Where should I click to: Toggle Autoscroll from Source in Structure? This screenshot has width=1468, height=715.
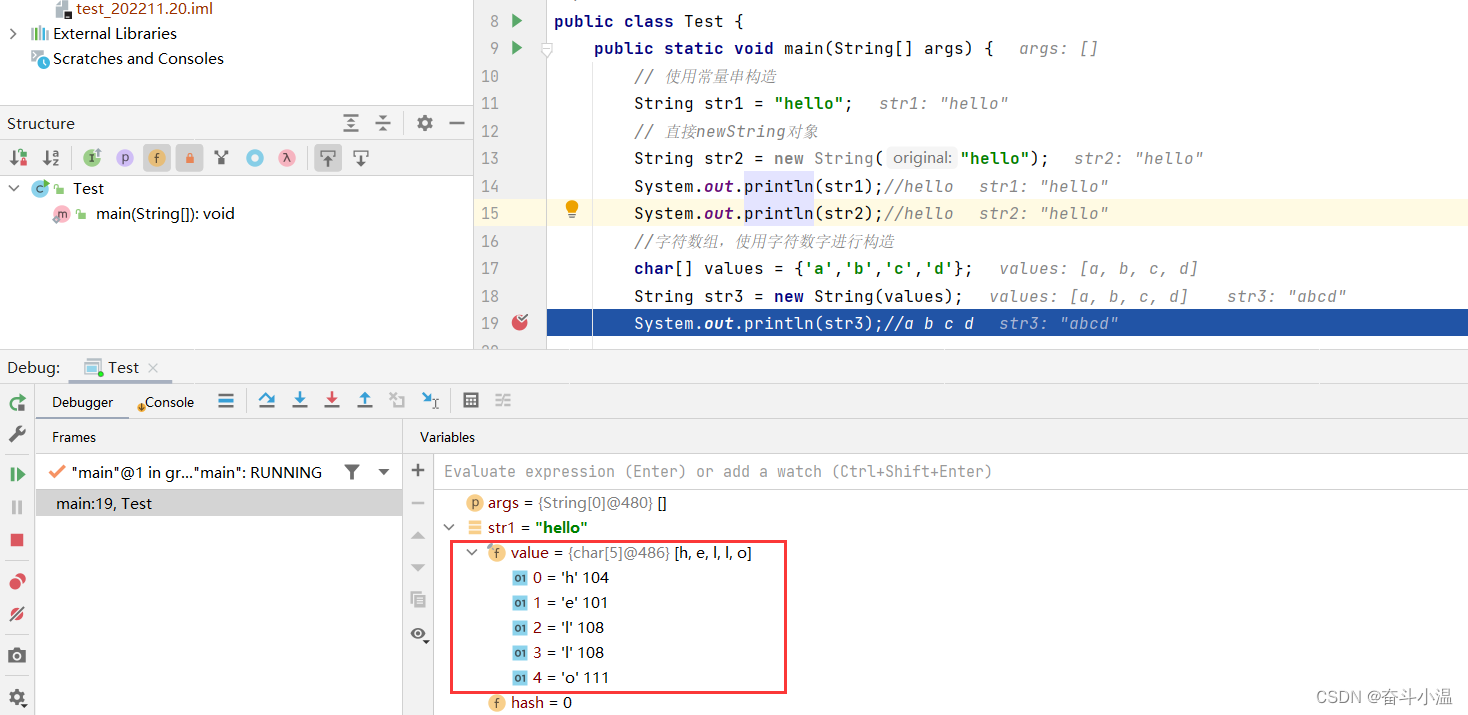click(361, 157)
